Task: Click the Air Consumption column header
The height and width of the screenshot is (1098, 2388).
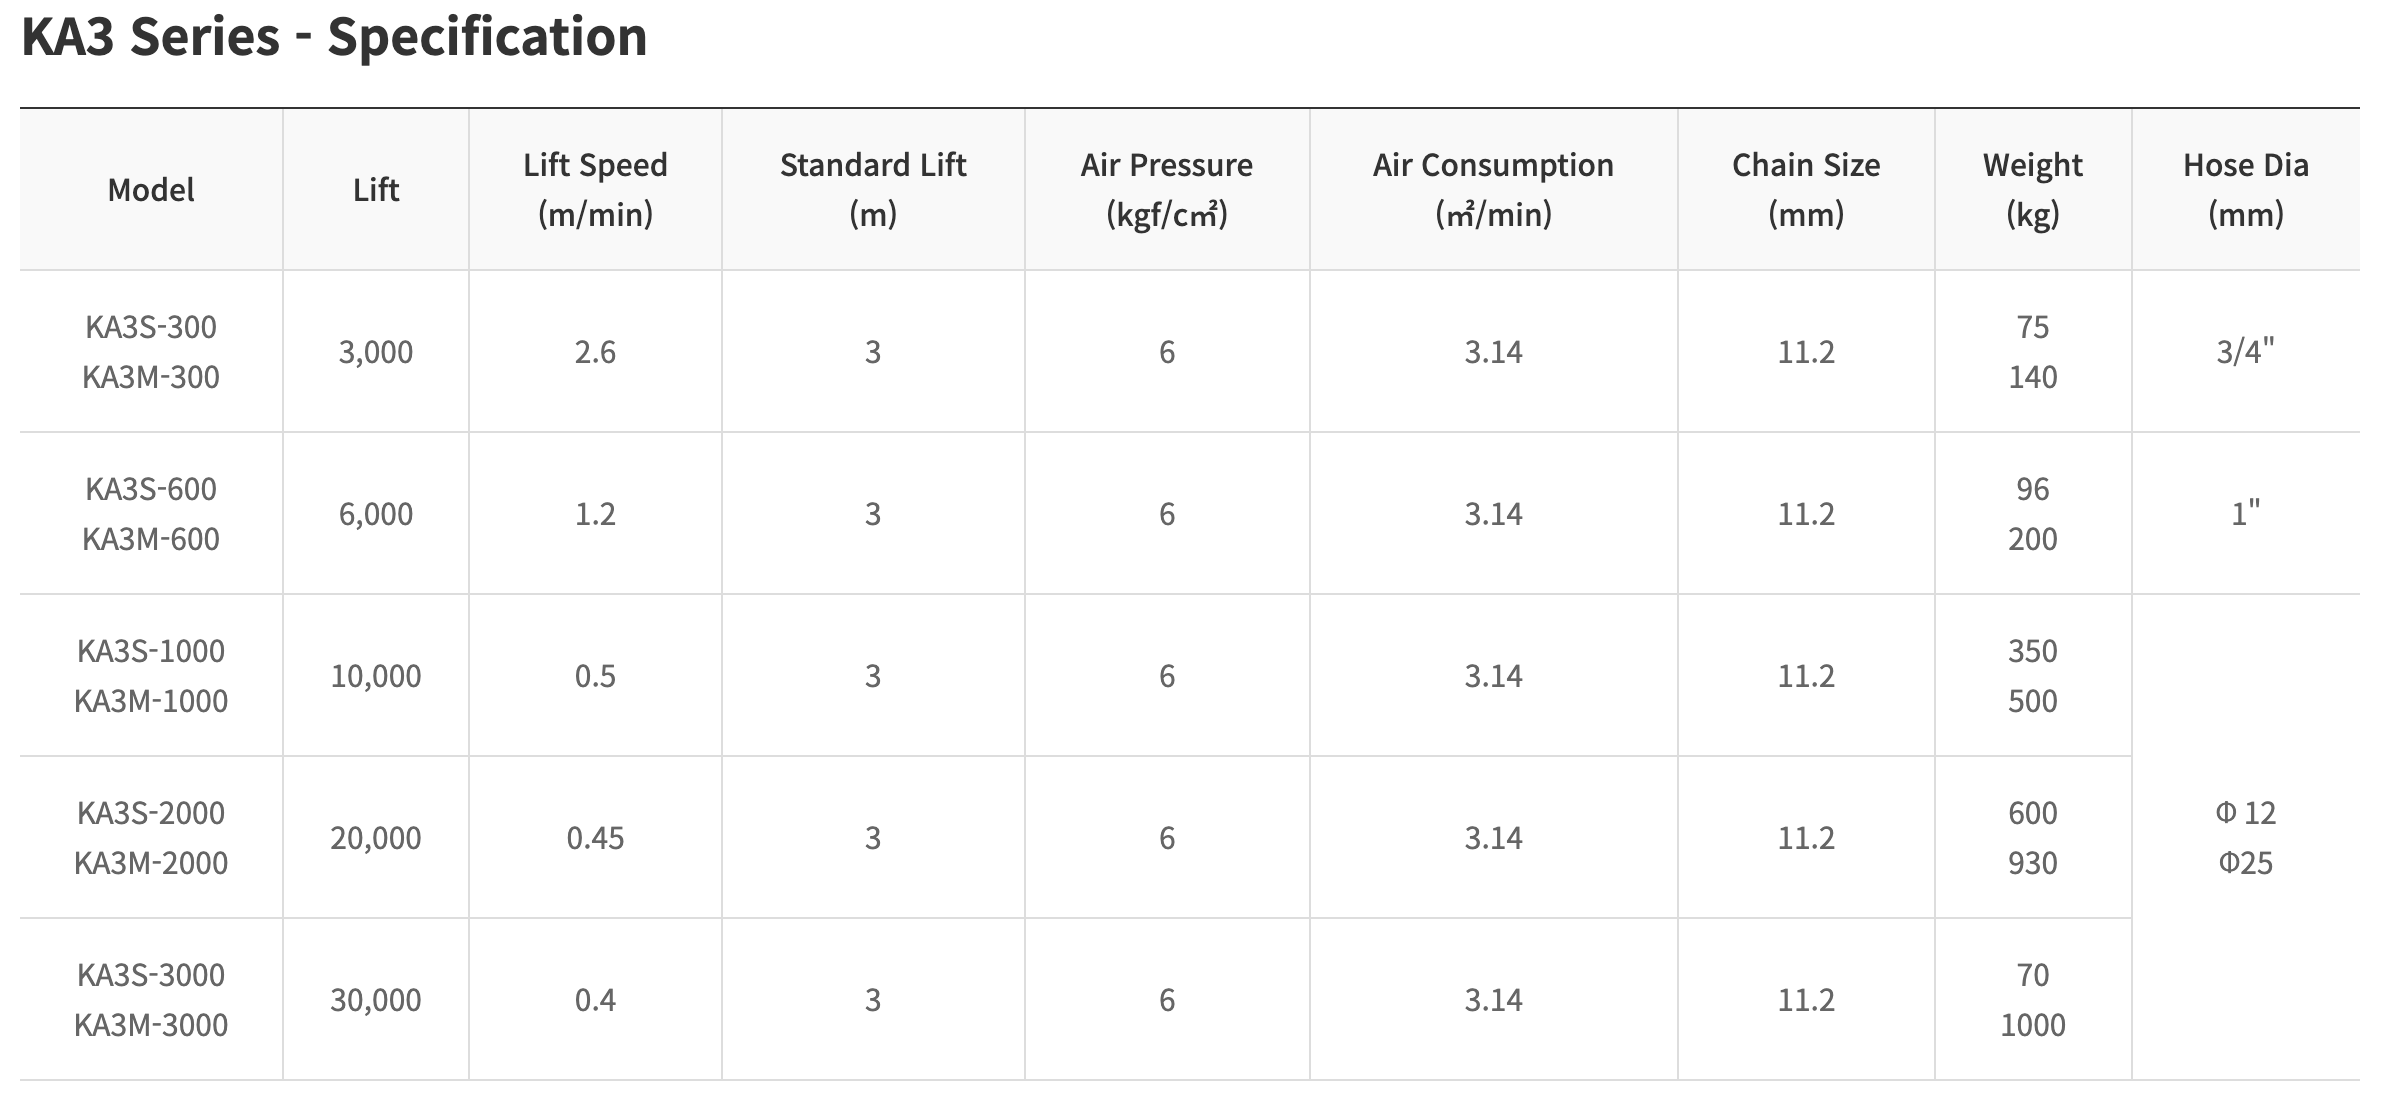Action: tap(1493, 189)
